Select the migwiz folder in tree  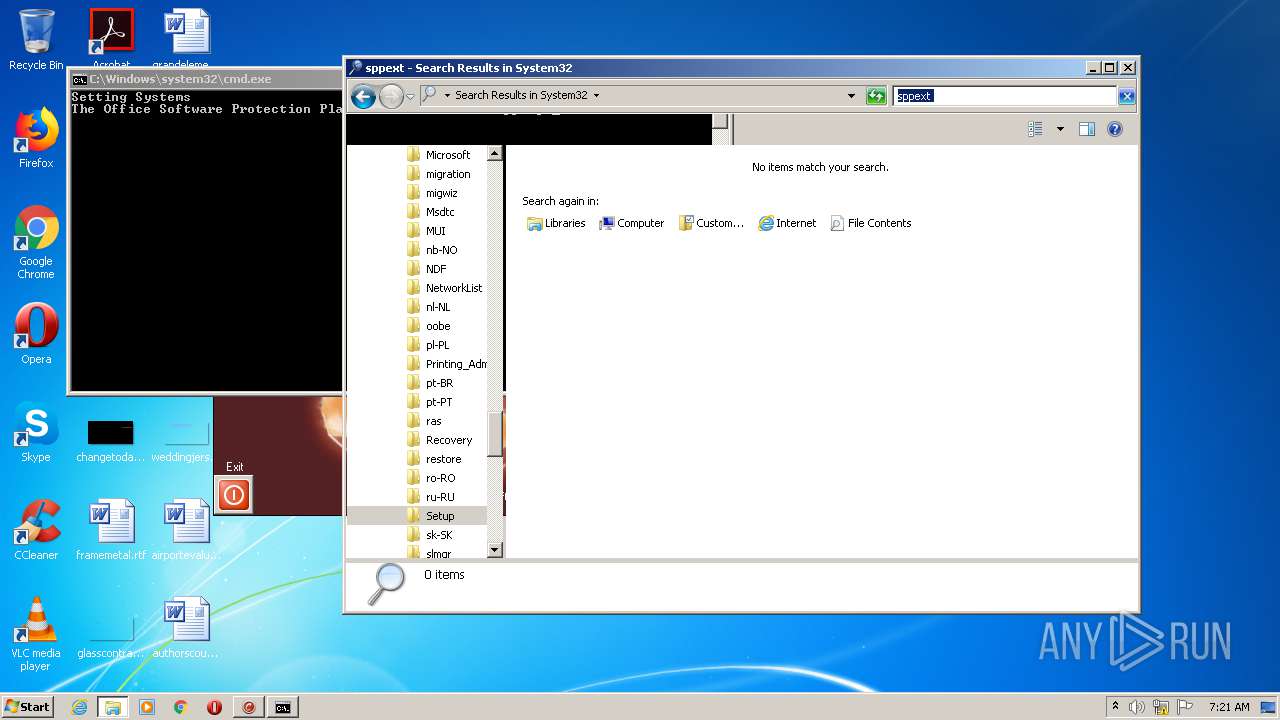point(432,193)
